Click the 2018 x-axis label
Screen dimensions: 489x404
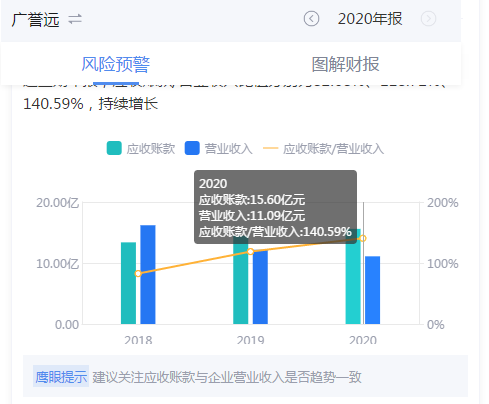[138, 340]
